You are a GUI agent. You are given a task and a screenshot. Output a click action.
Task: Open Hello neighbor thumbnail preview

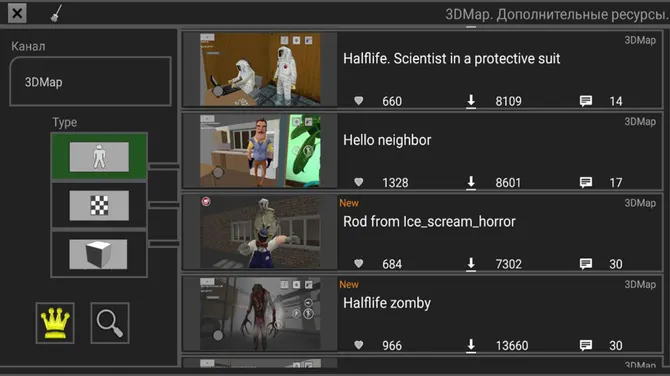pos(260,150)
